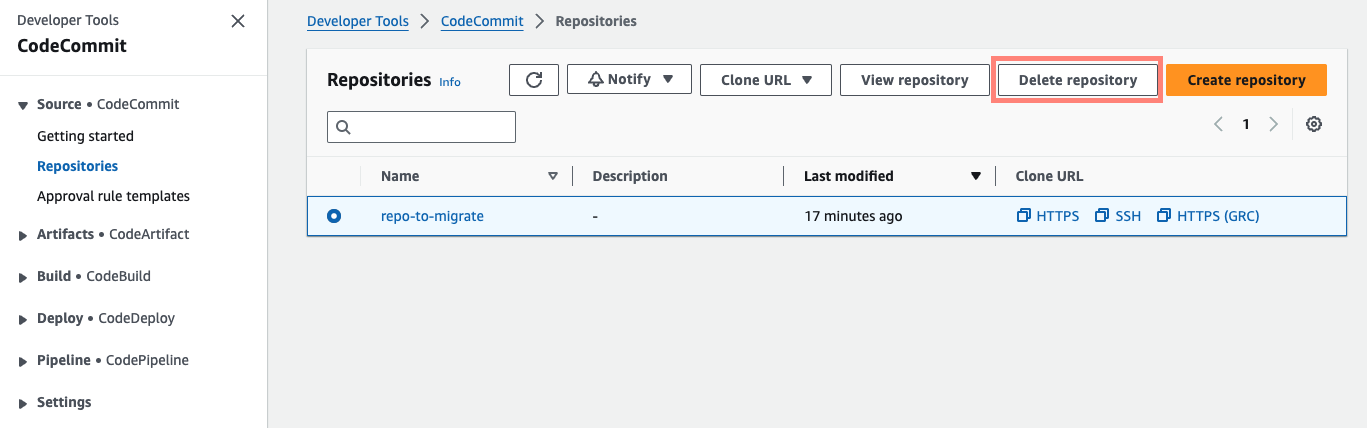1367x428 pixels.
Task: Expand the Build CodeBuild section
Action: 24,277
